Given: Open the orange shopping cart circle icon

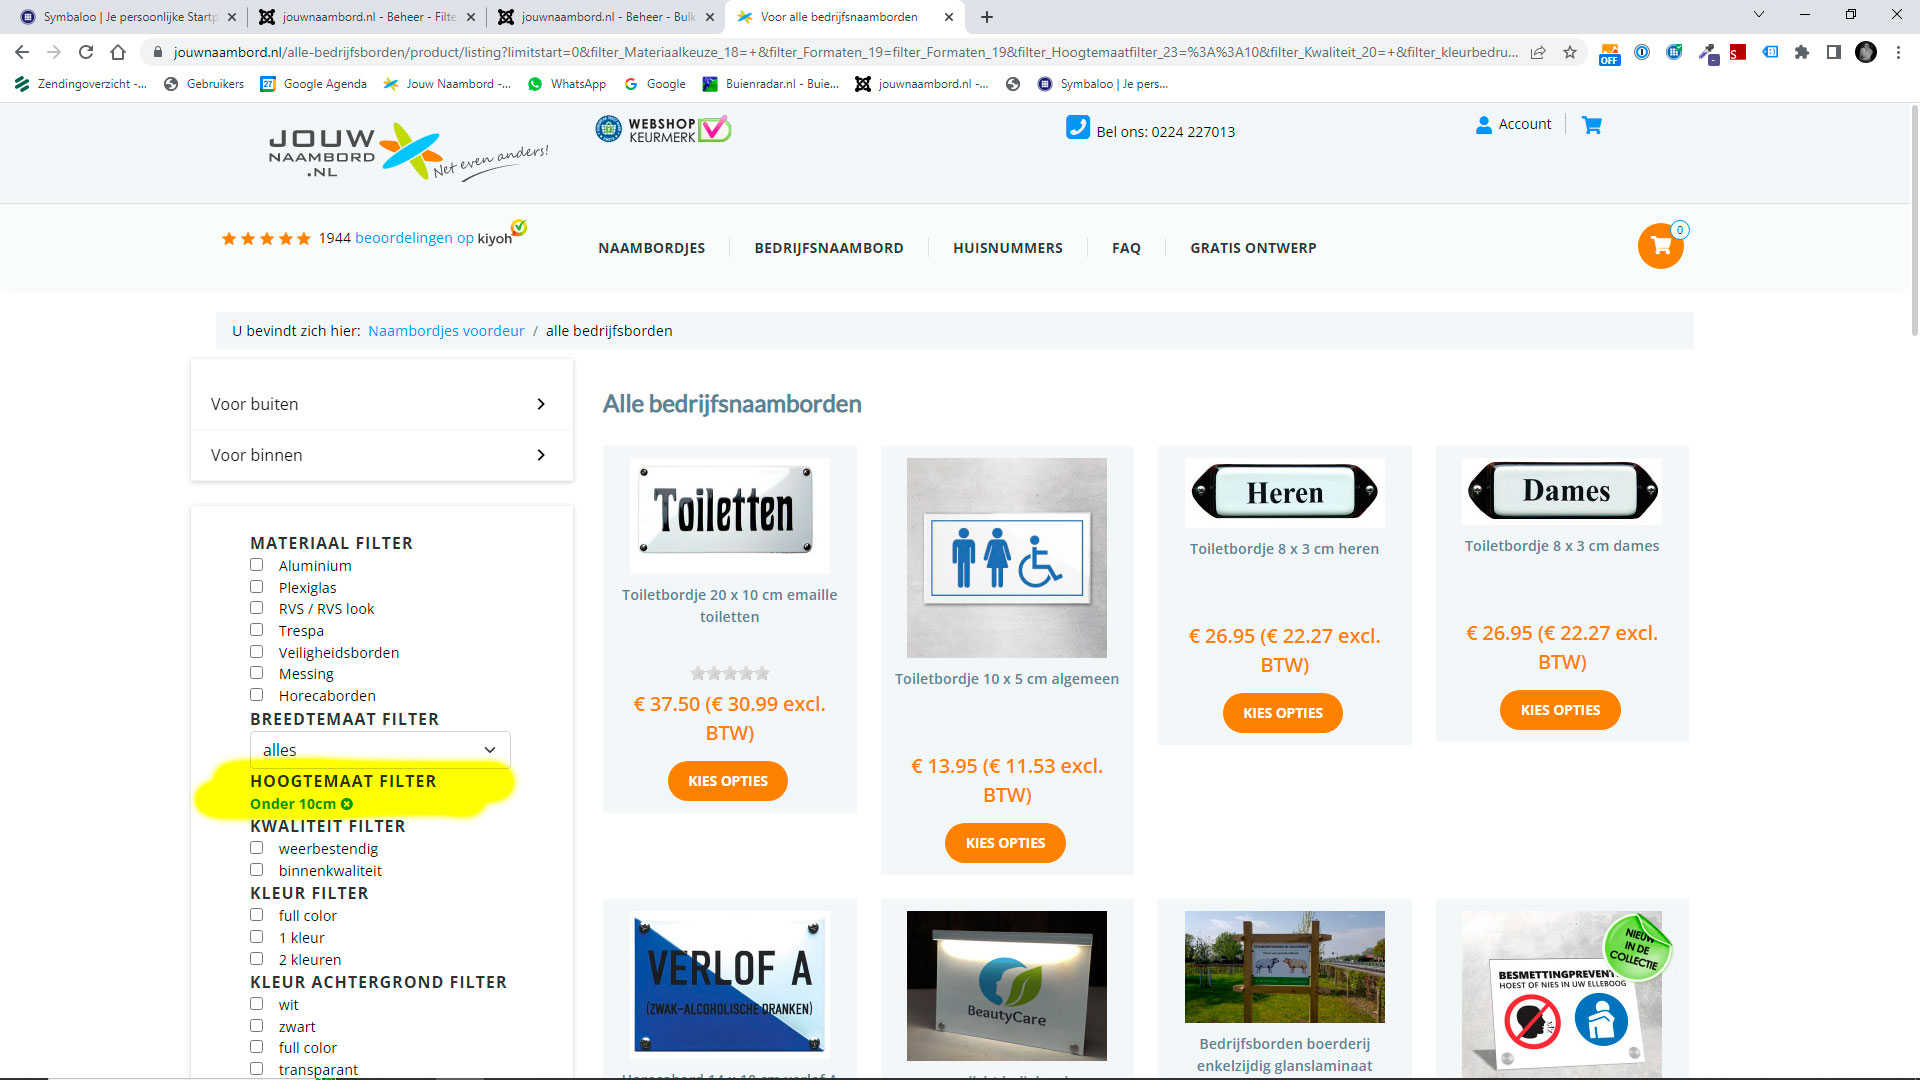Looking at the screenshot, I should 1660,246.
